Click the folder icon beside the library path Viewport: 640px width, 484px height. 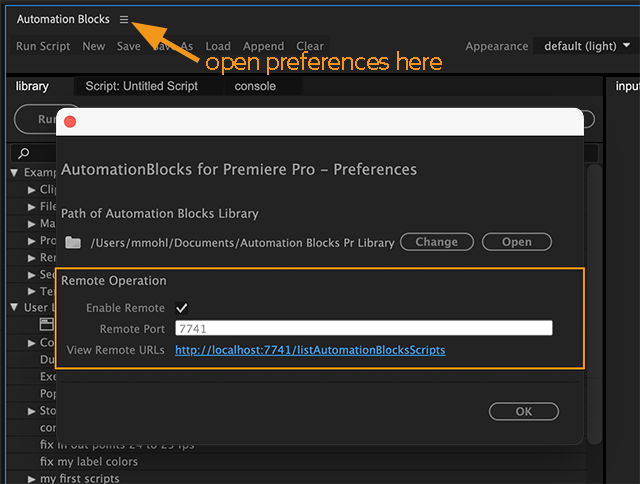[x=73, y=242]
